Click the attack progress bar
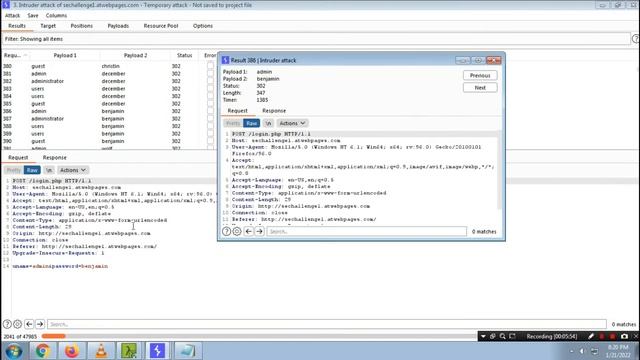Image resolution: width=640 pixels, height=360 pixels. (260, 336)
